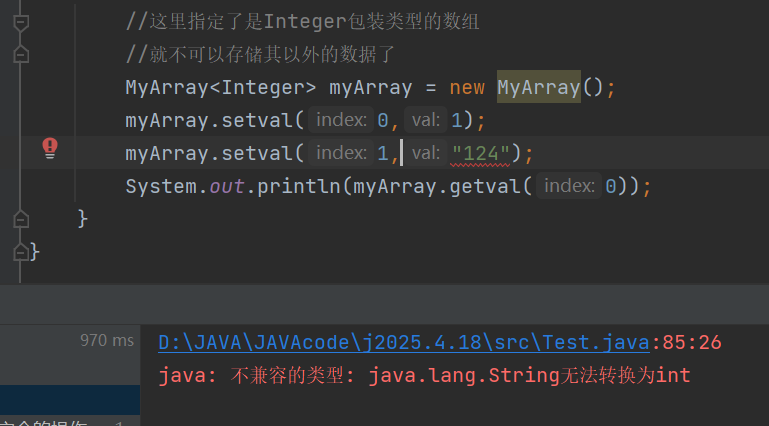Collapse fold marker beside first comment line
Image resolution: width=769 pixels, height=426 pixels.
coord(21,23)
